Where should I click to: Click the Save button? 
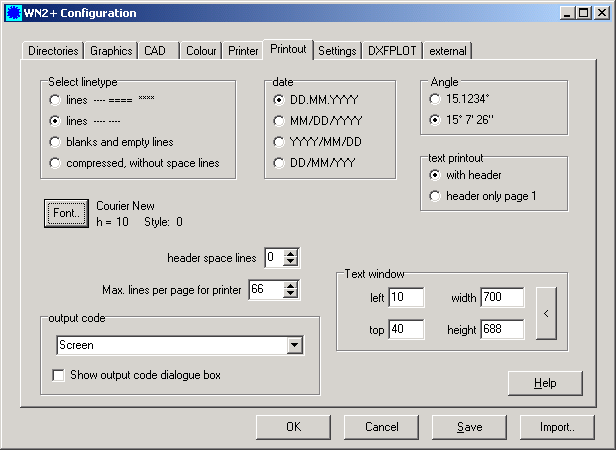point(469,427)
